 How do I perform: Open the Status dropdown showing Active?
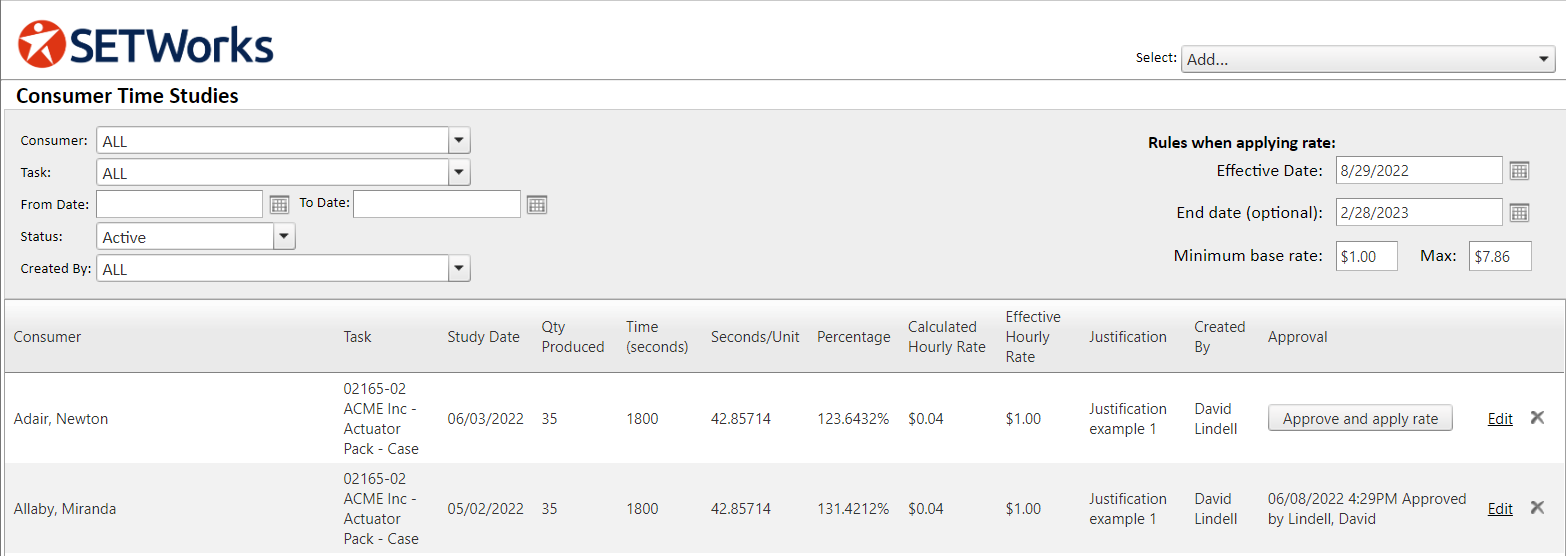(x=284, y=237)
